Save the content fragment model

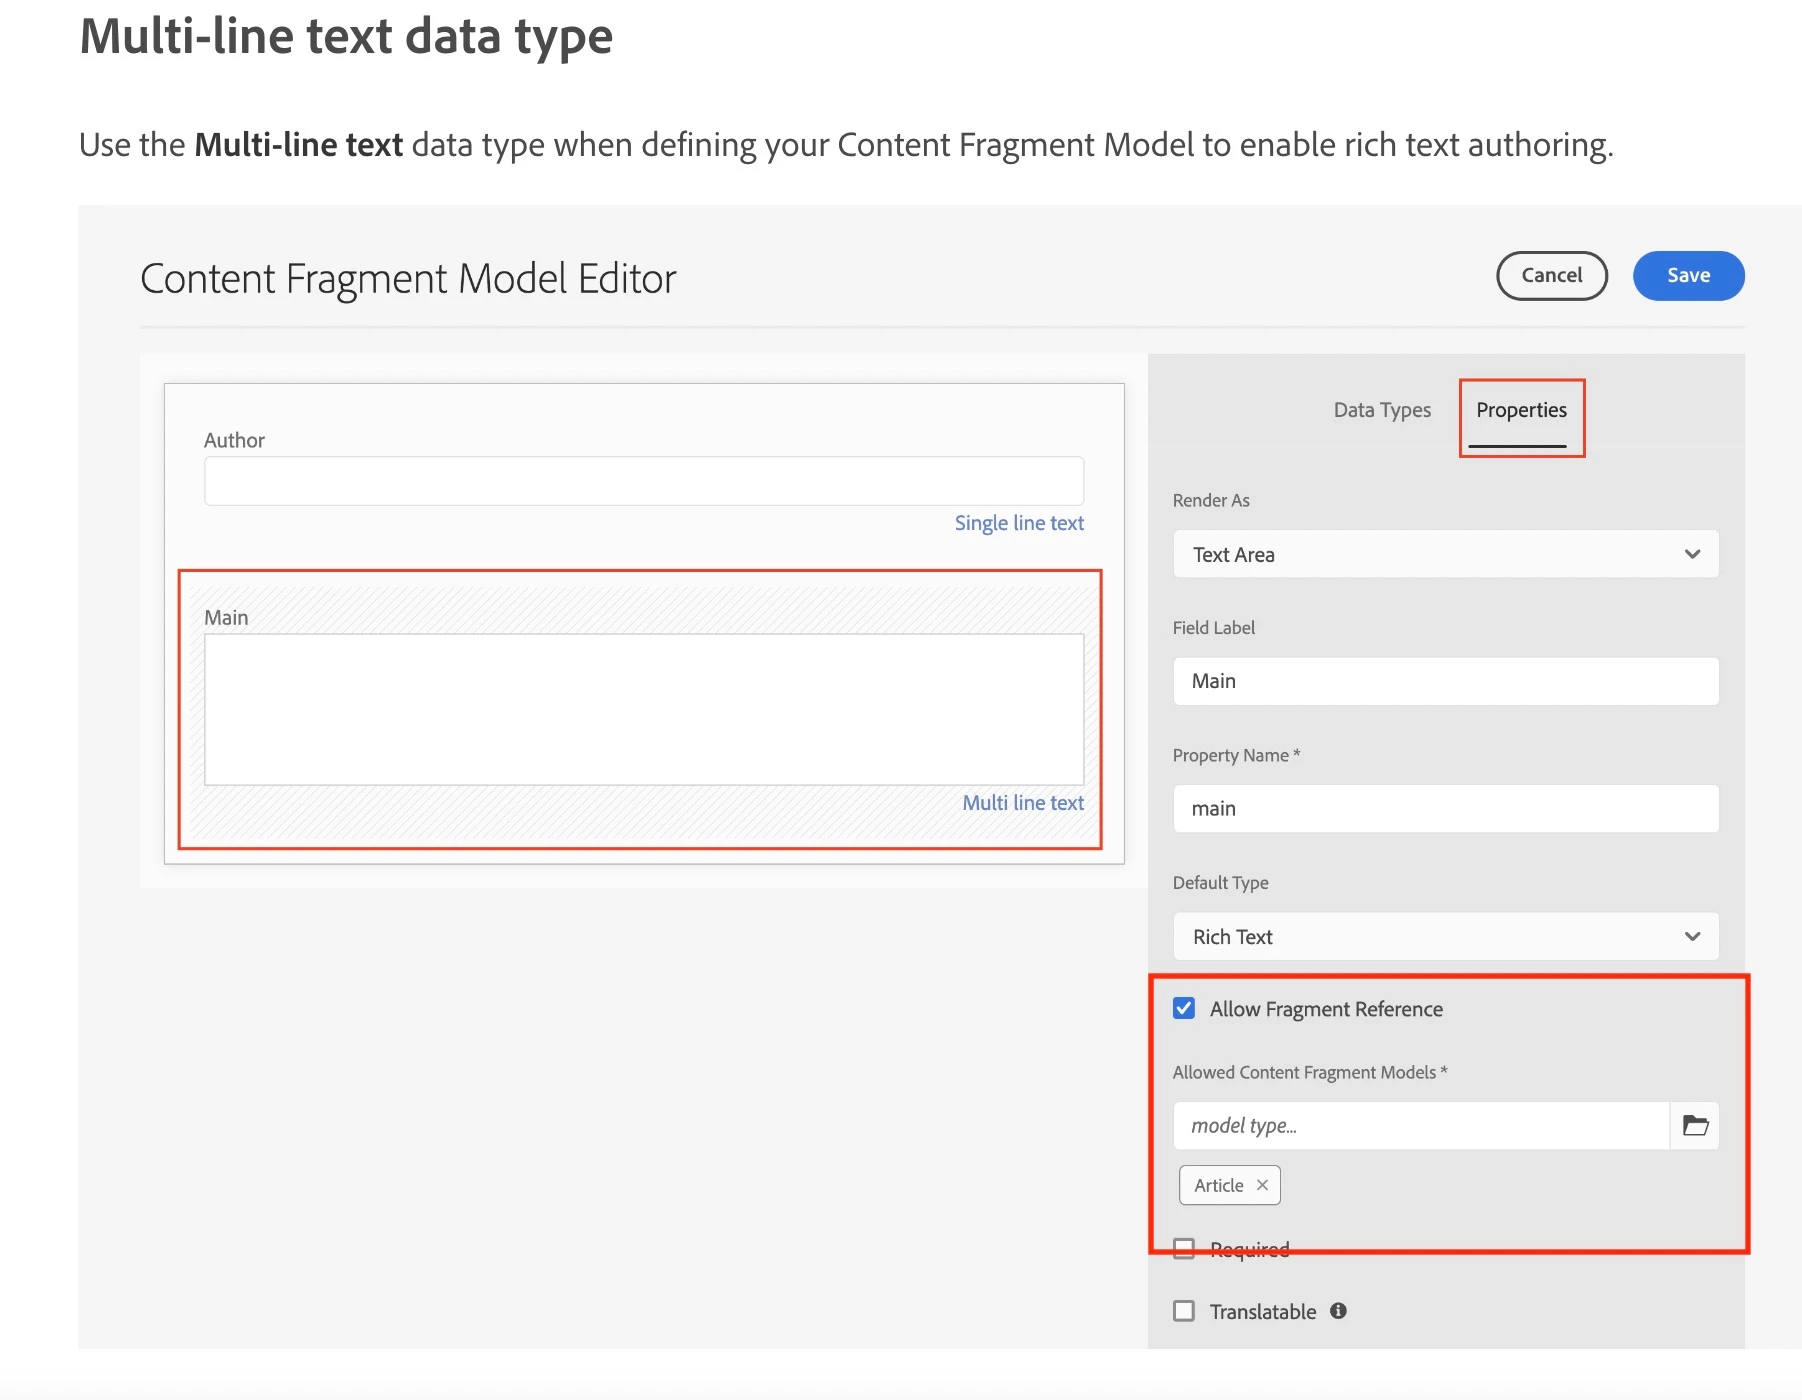[1688, 275]
